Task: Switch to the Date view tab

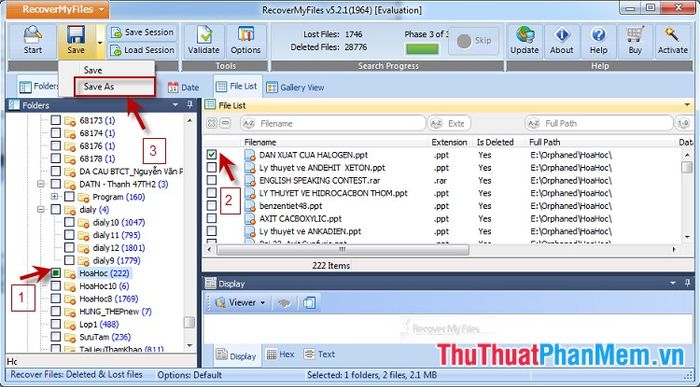Action: pyautogui.click(x=183, y=87)
